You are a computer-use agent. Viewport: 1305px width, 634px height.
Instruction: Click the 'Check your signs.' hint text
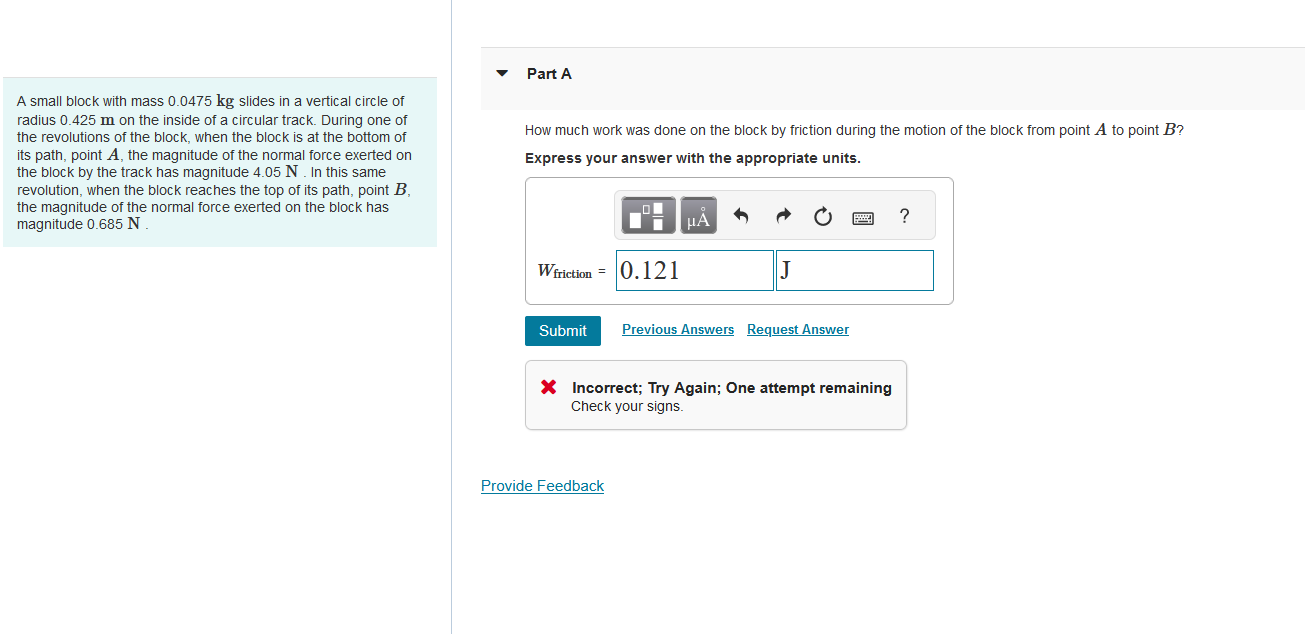(627, 406)
